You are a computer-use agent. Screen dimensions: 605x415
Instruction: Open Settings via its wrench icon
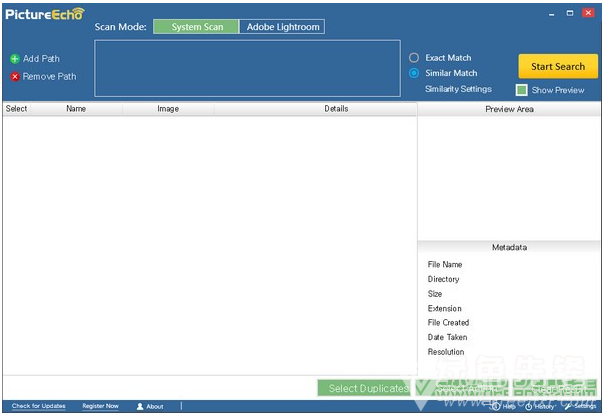point(568,406)
